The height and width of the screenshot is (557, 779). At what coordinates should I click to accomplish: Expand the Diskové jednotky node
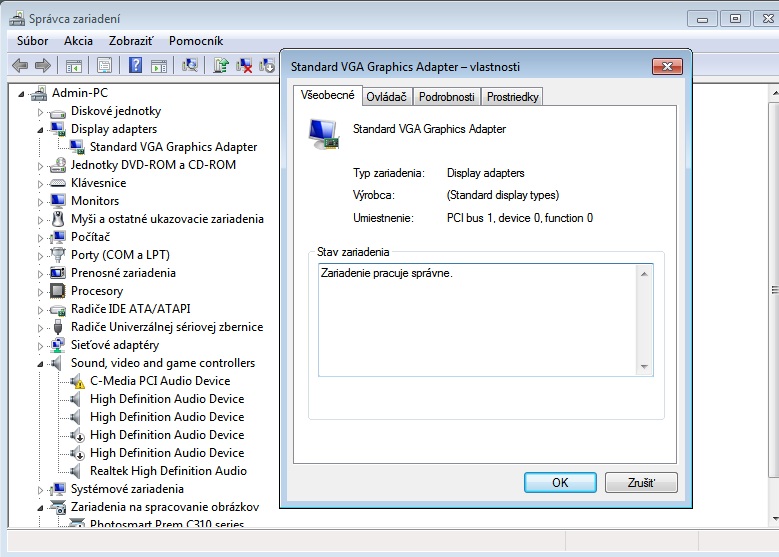point(40,112)
